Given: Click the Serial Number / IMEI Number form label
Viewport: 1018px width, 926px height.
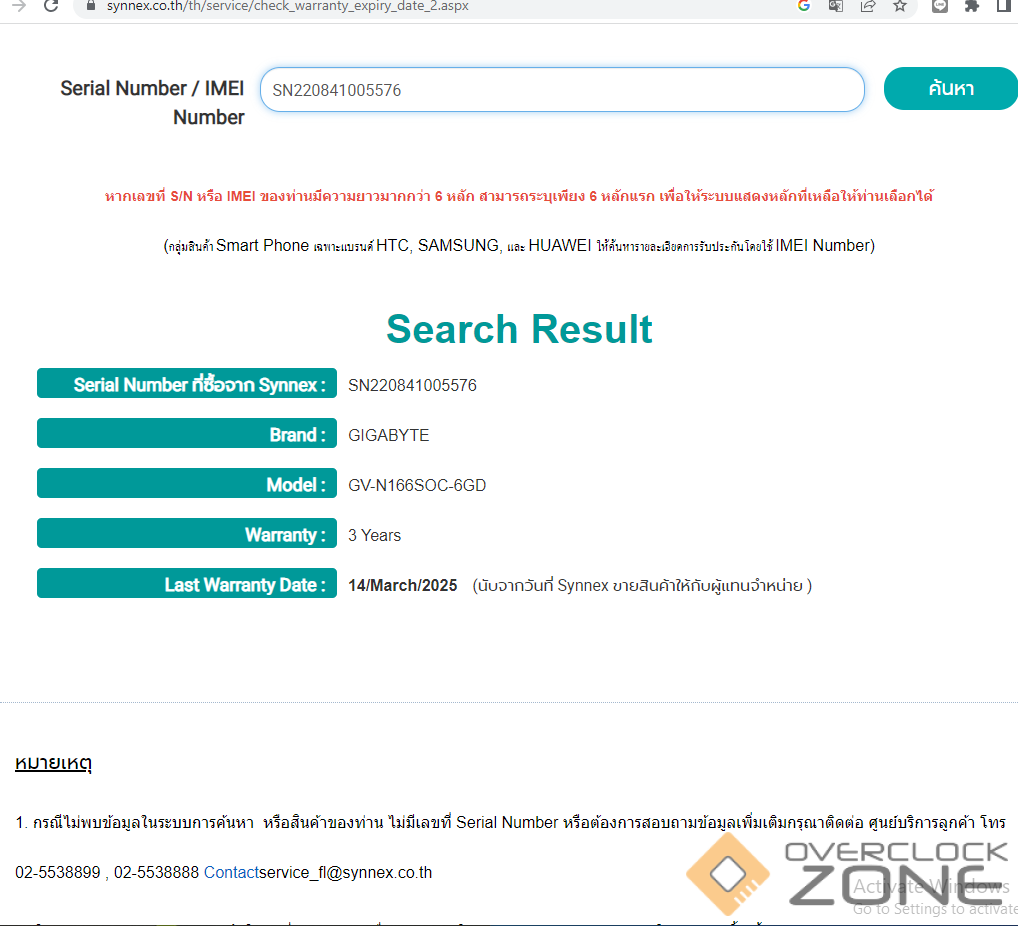Looking at the screenshot, I should 152,103.
